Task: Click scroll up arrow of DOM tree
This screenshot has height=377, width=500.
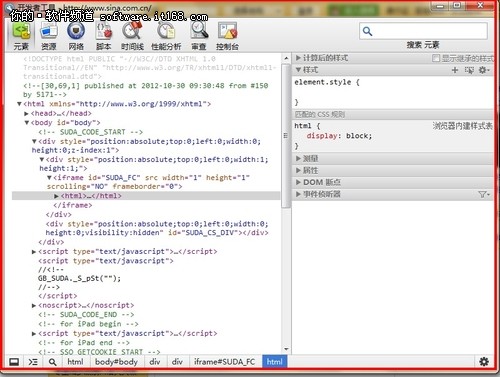Action: (x=286, y=58)
